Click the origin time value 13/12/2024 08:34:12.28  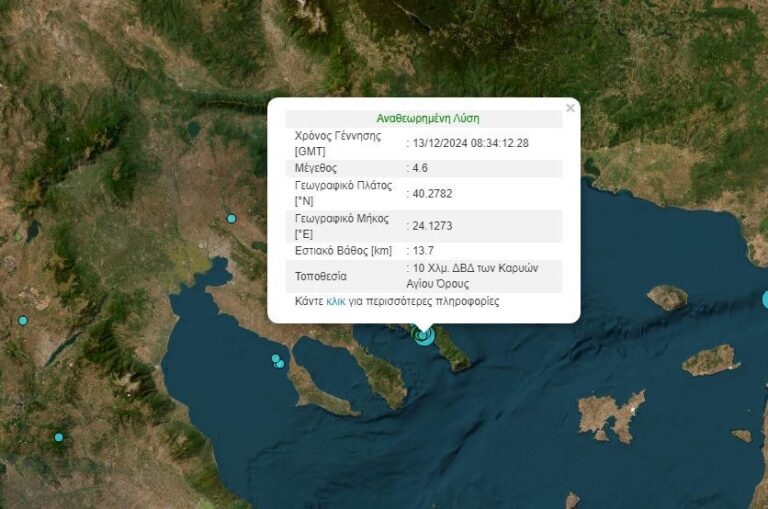470,143
